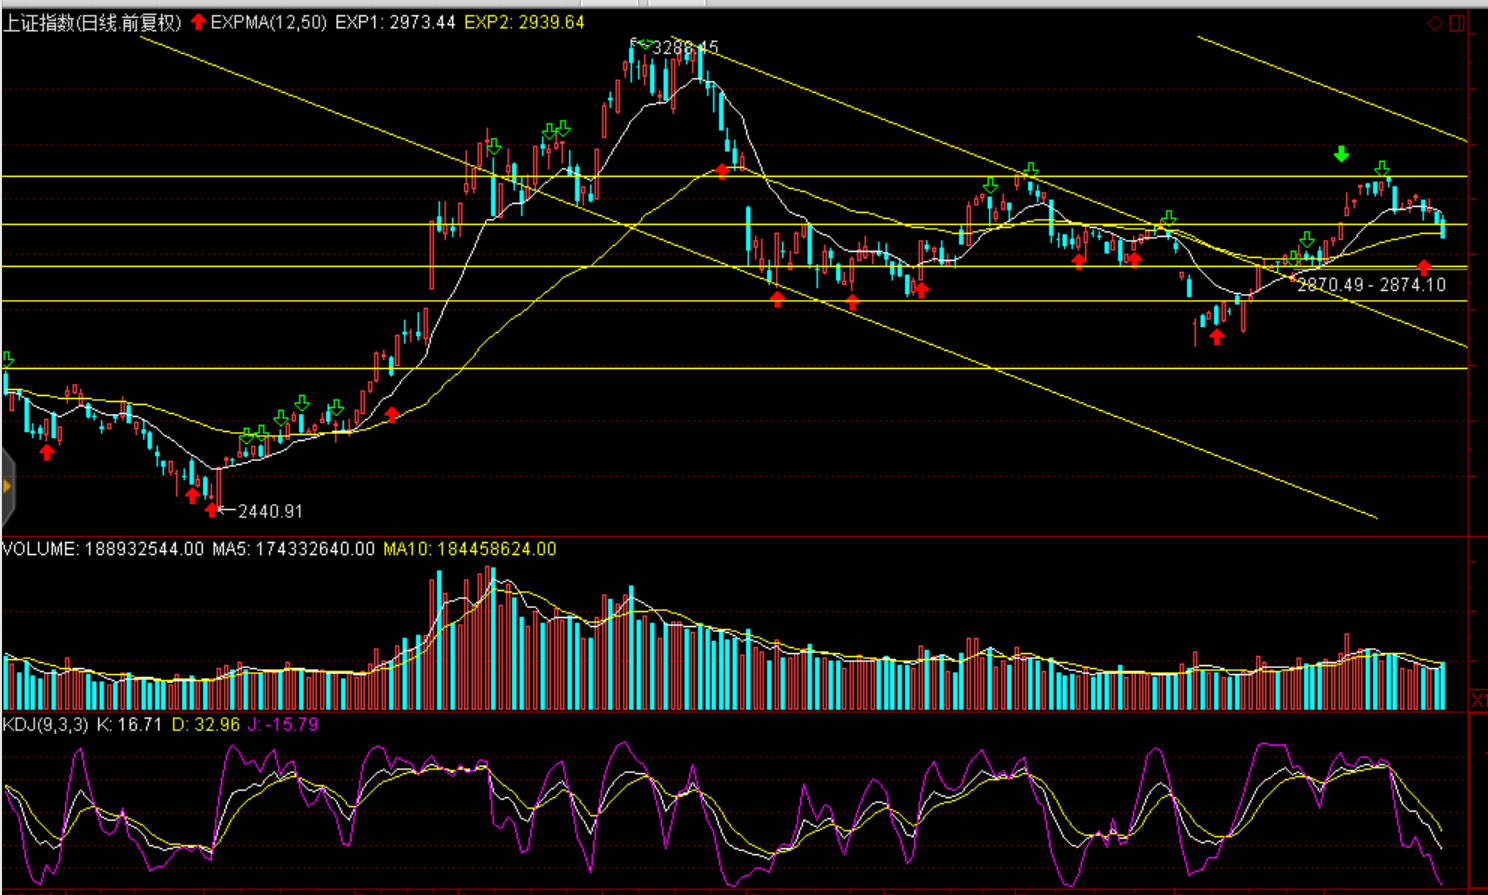Click the VOLUME indicator label

click(40, 549)
